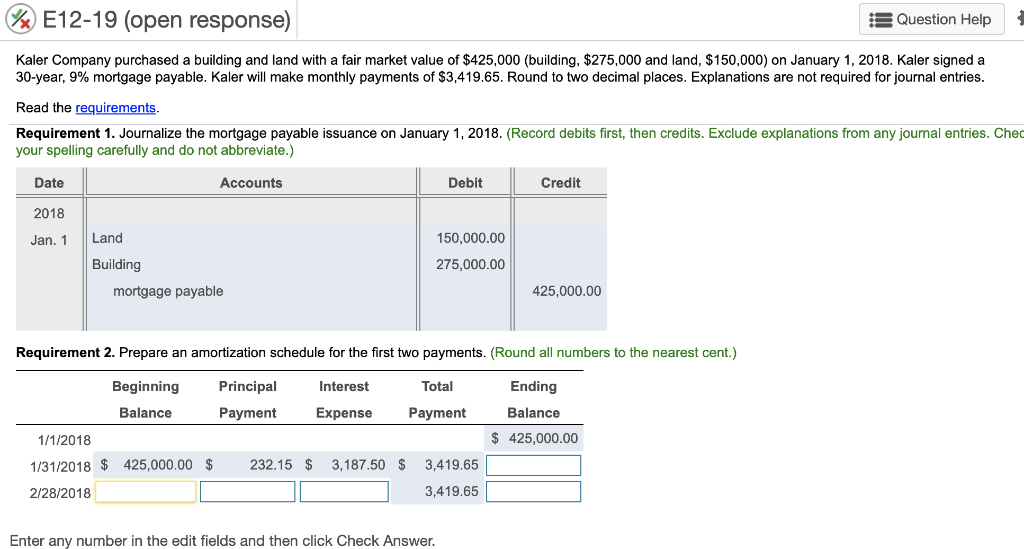Image resolution: width=1024 pixels, height=549 pixels.
Task: Click the empty fourth journal account row
Action: click(251, 318)
